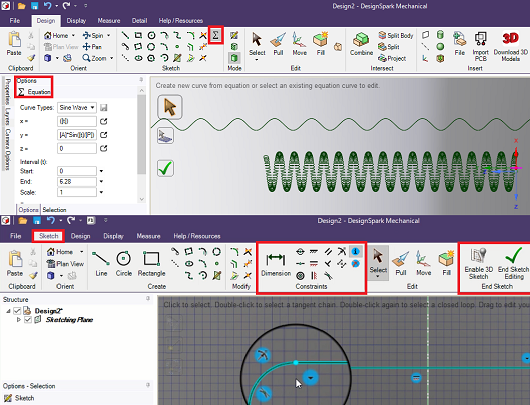Click Enable 3D Sketch icon
The height and width of the screenshot is (405, 530).
478,263
